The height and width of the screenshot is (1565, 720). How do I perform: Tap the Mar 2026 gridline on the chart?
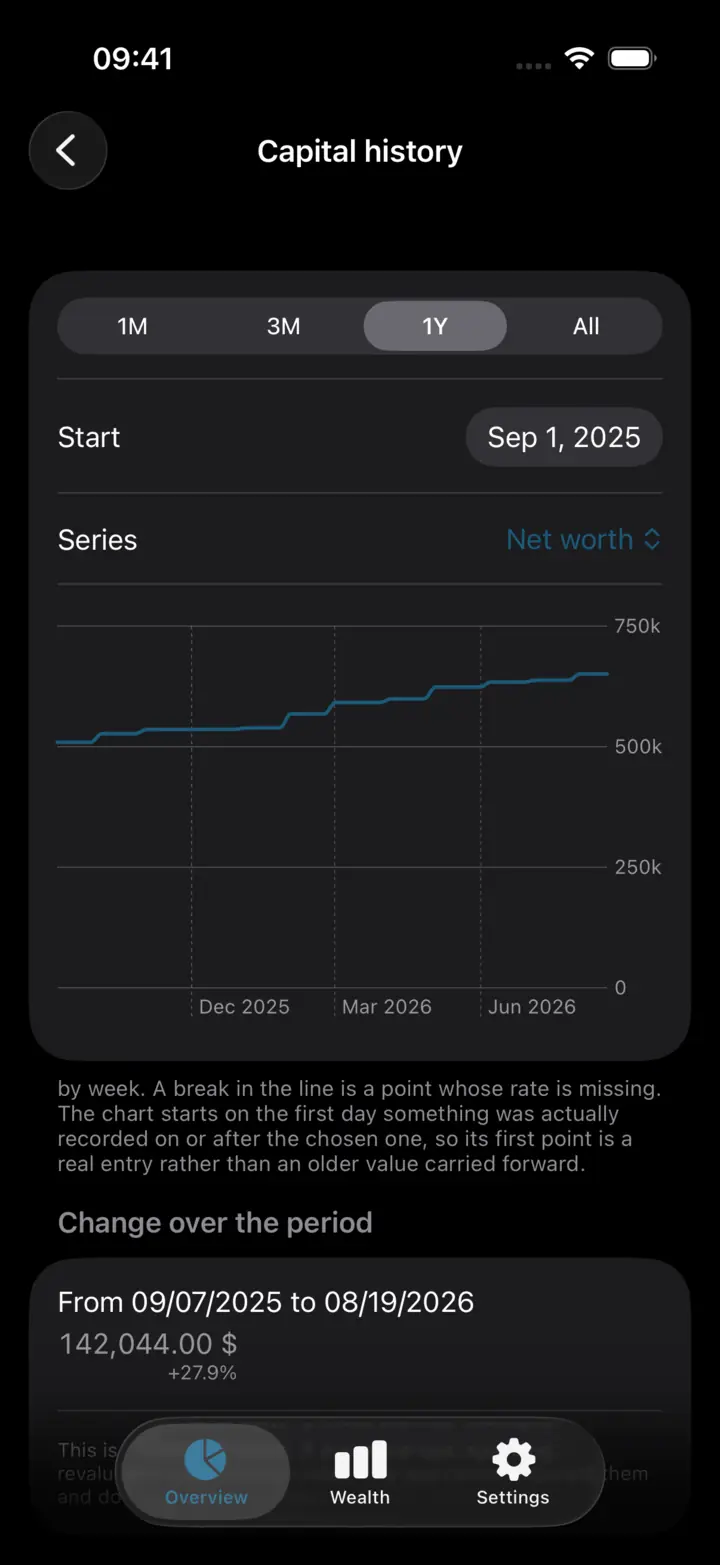334,806
